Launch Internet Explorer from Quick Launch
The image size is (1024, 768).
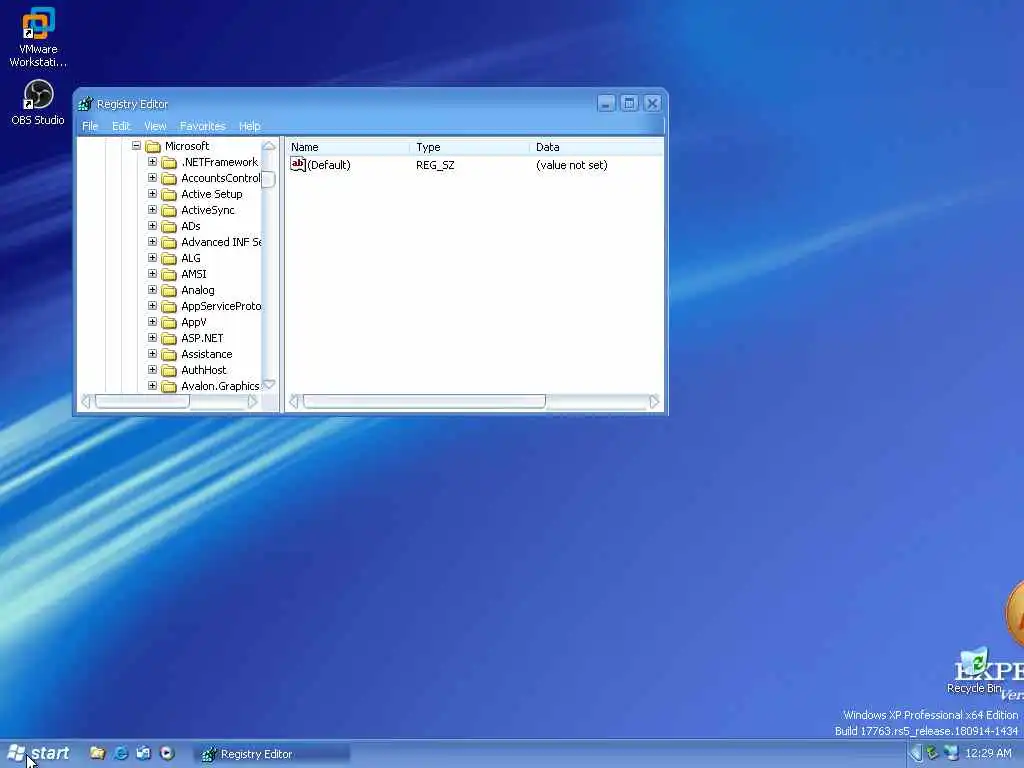pyautogui.click(x=121, y=753)
